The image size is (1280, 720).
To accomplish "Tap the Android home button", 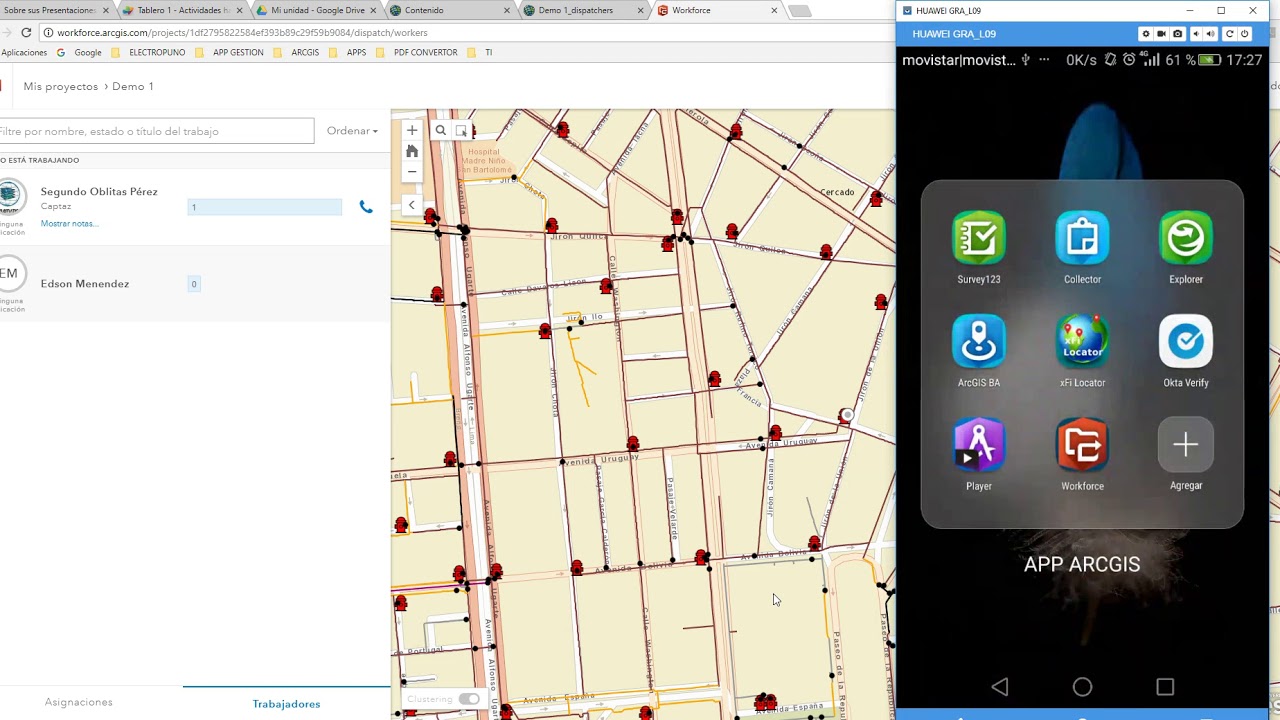I will [1082, 687].
